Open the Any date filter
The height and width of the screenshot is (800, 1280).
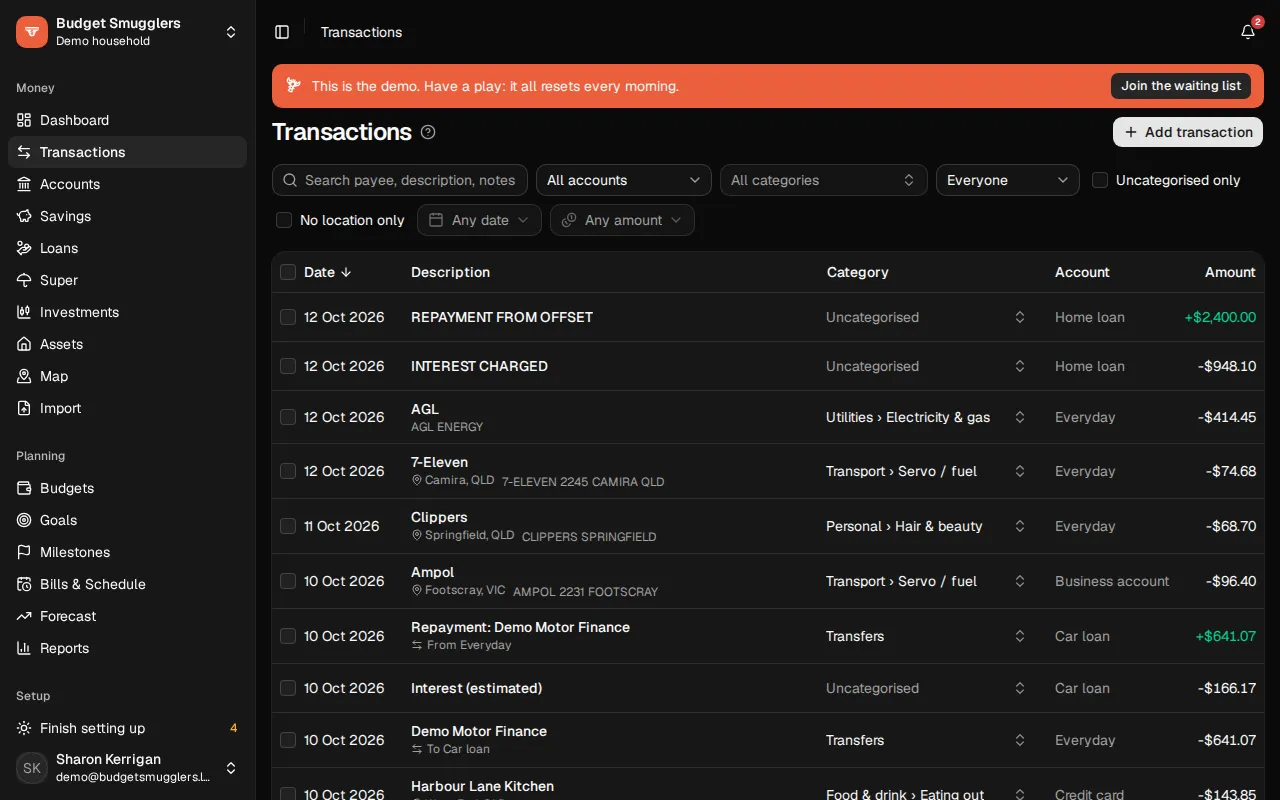coord(479,220)
